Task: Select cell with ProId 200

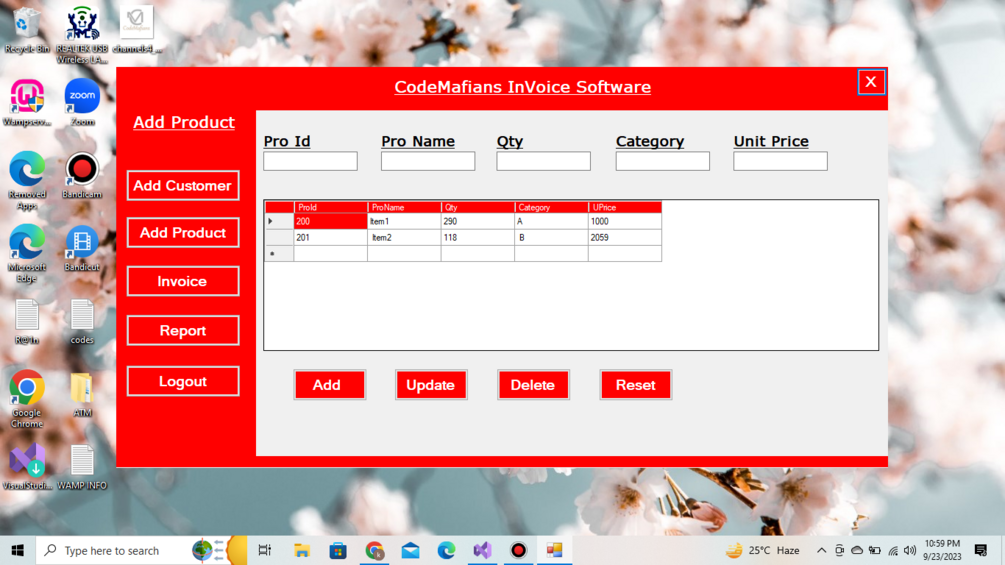Action: (331, 221)
